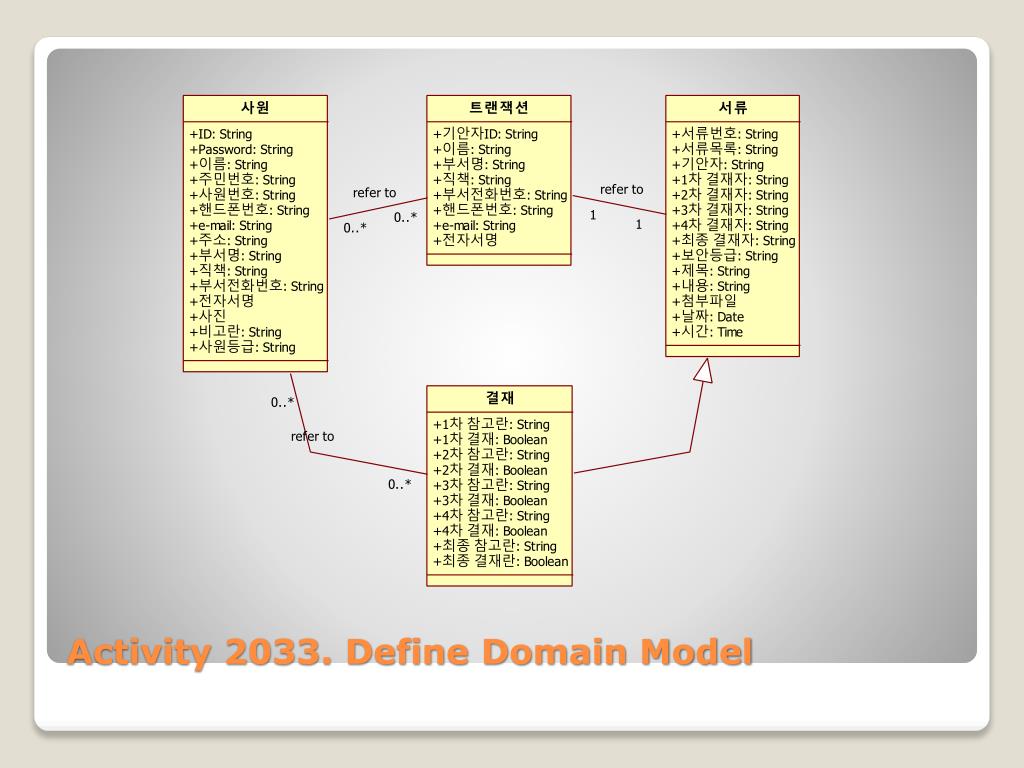Select '+e-mail: String' in the 사원 class
The image size is (1024, 768).
(231, 225)
